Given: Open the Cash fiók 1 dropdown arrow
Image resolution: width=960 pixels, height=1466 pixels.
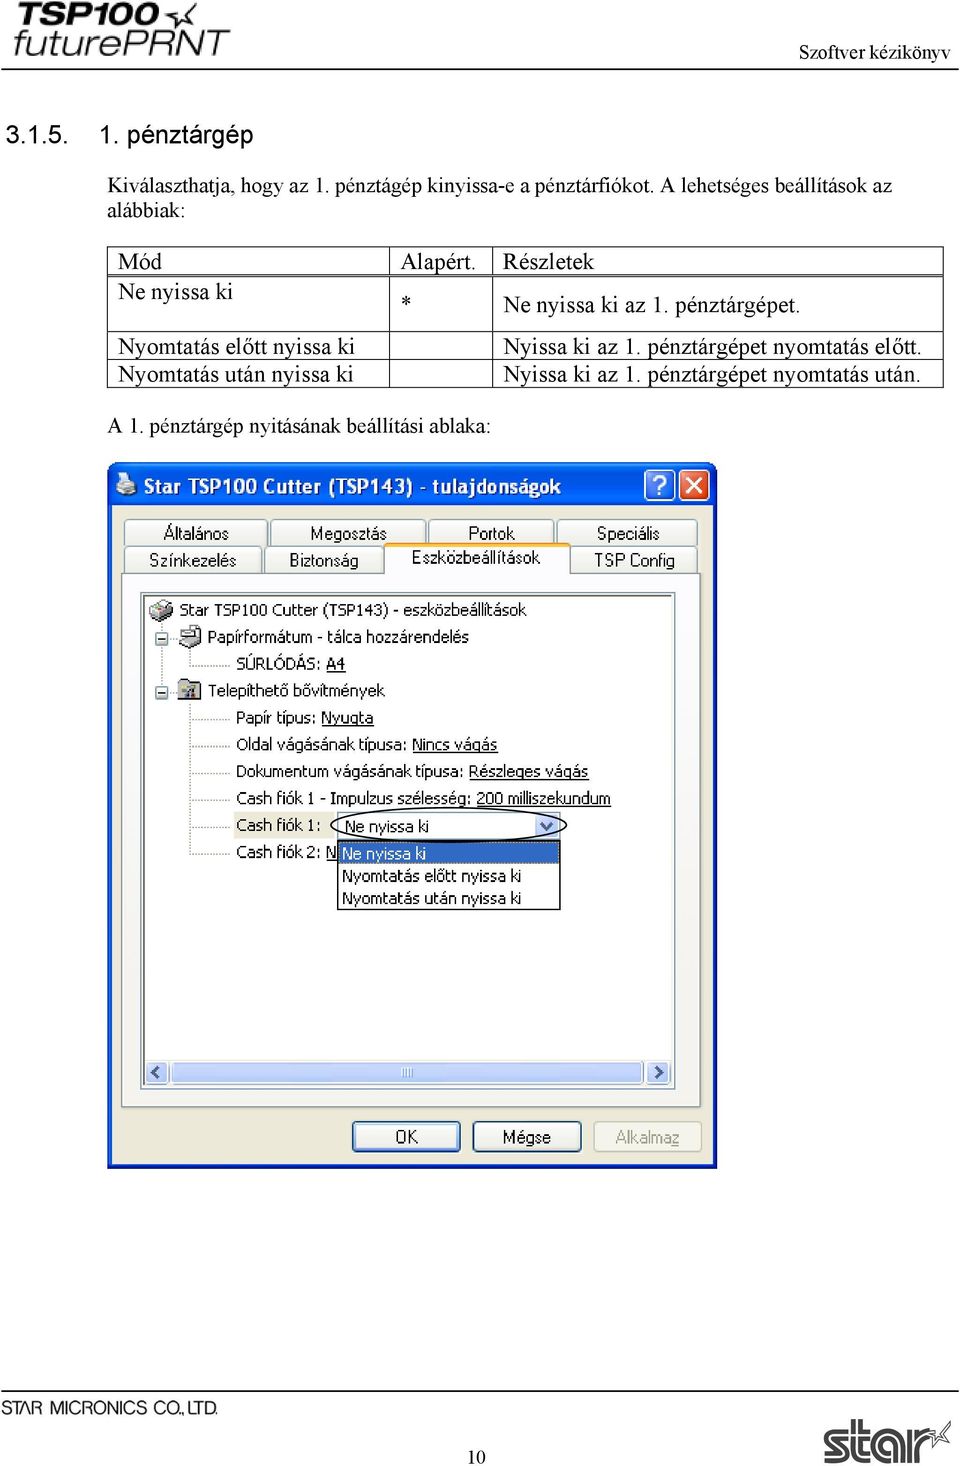Looking at the screenshot, I should pyautogui.click(x=546, y=826).
